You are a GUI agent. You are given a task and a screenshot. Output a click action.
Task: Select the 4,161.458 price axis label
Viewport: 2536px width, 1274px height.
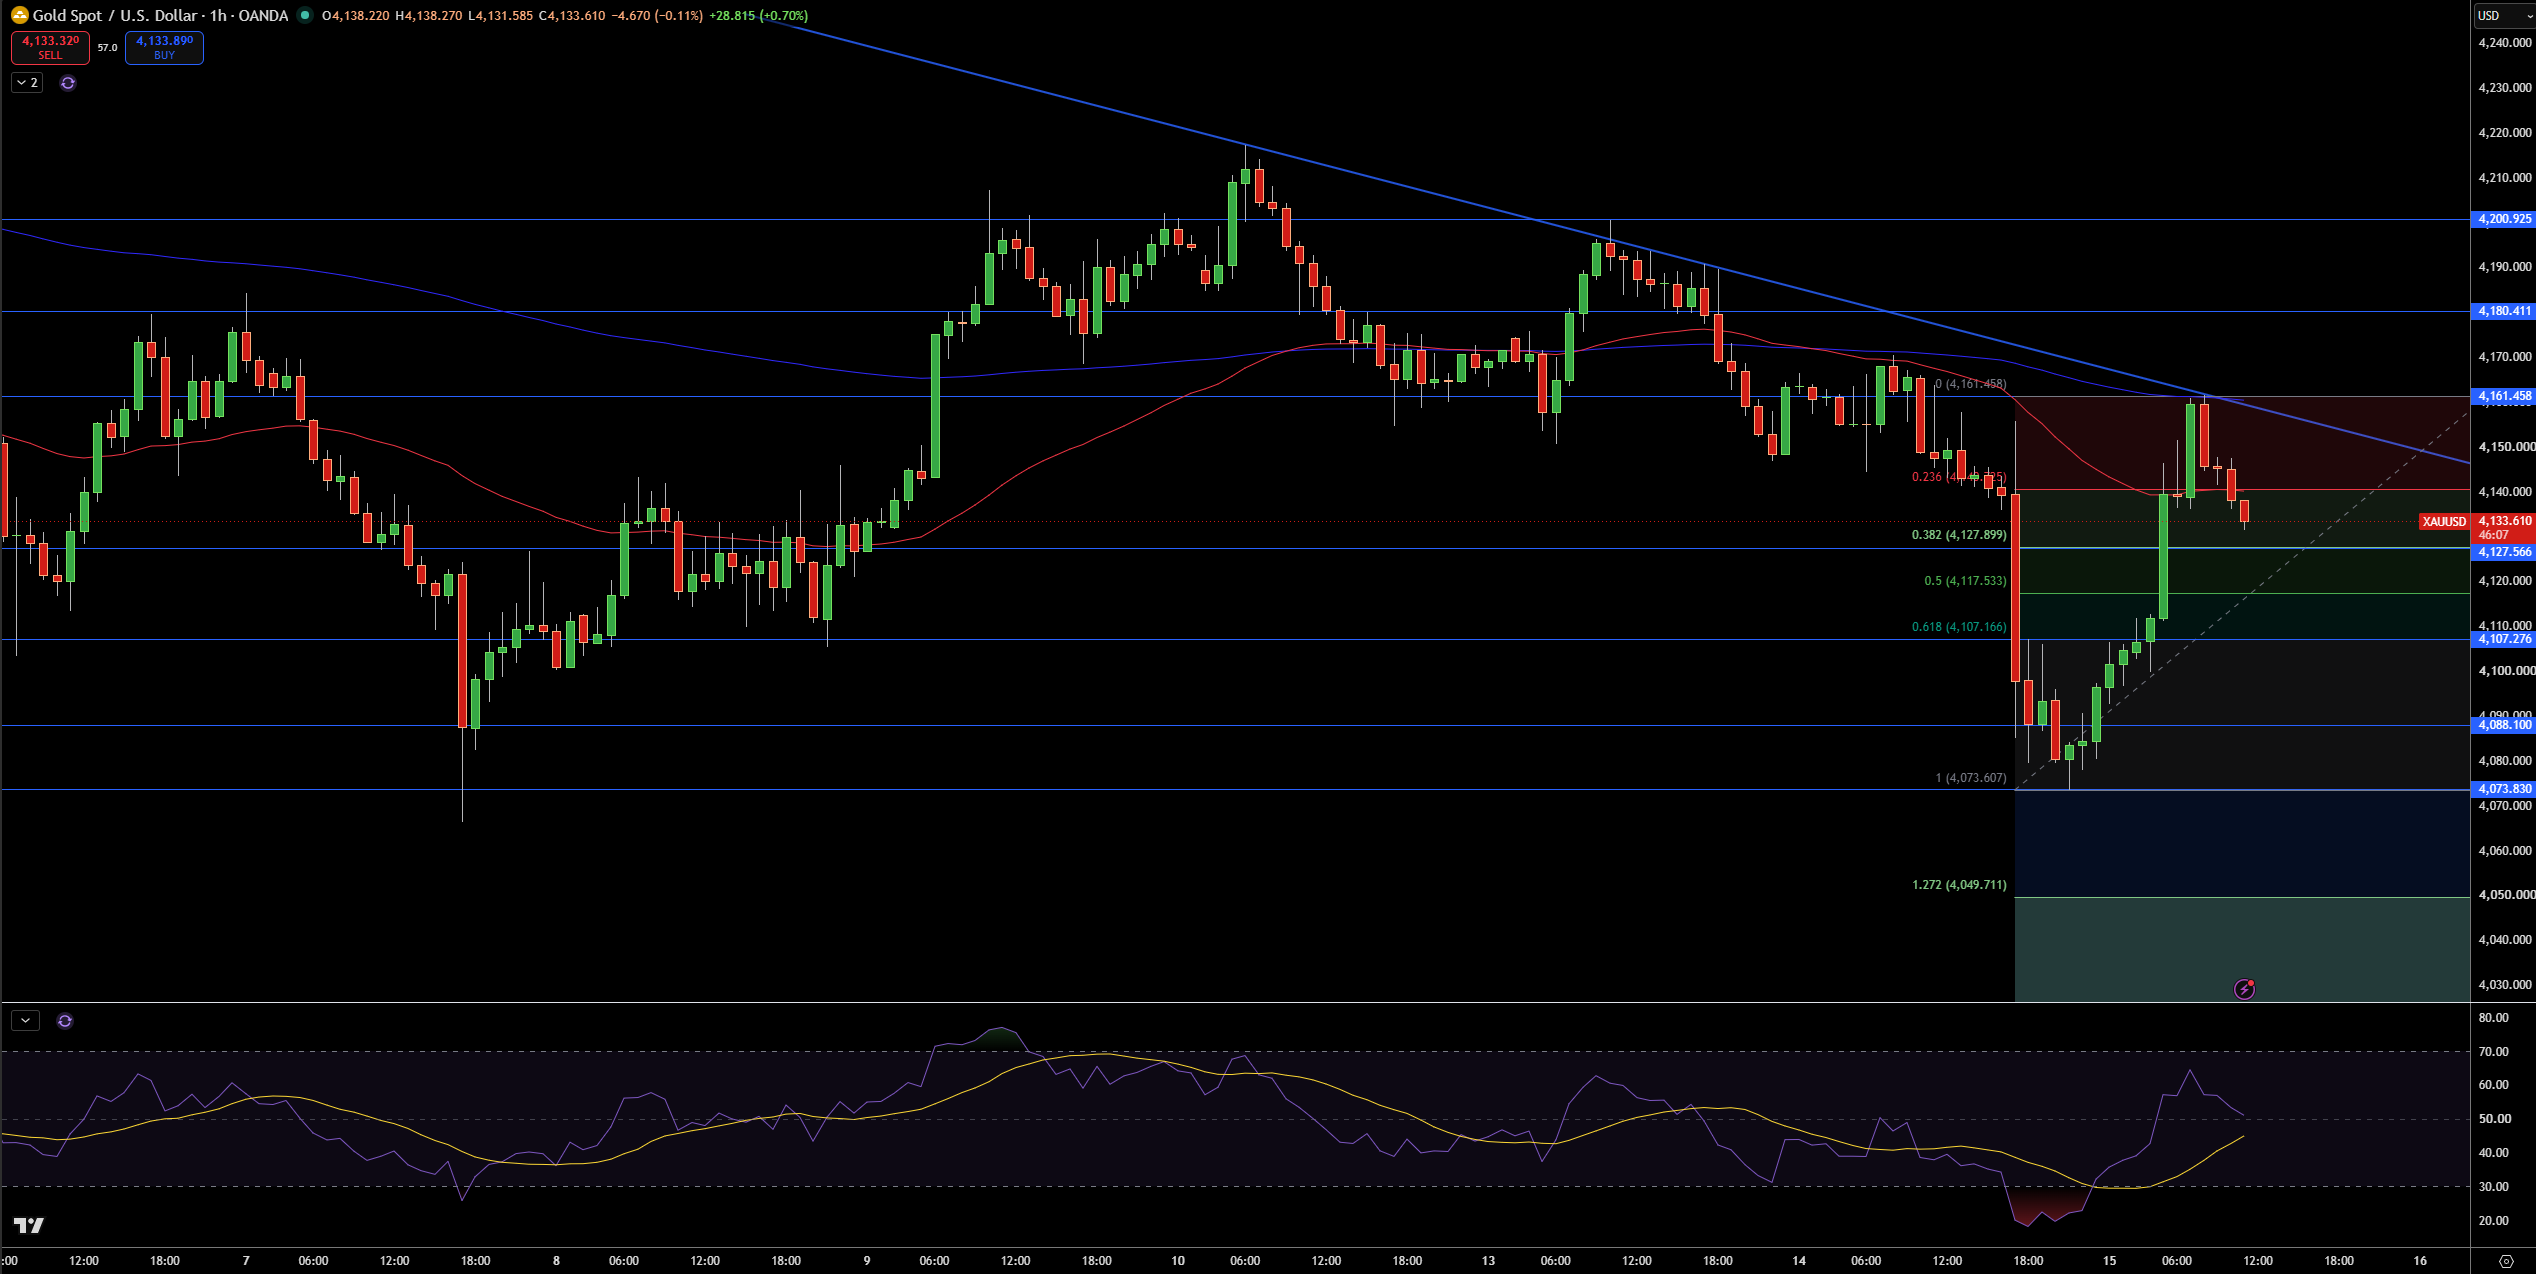2504,396
